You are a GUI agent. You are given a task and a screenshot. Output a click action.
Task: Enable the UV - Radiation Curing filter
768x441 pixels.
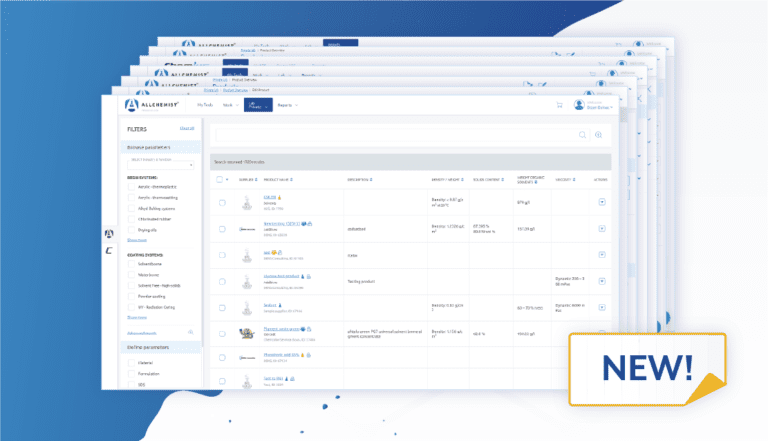(131, 307)
